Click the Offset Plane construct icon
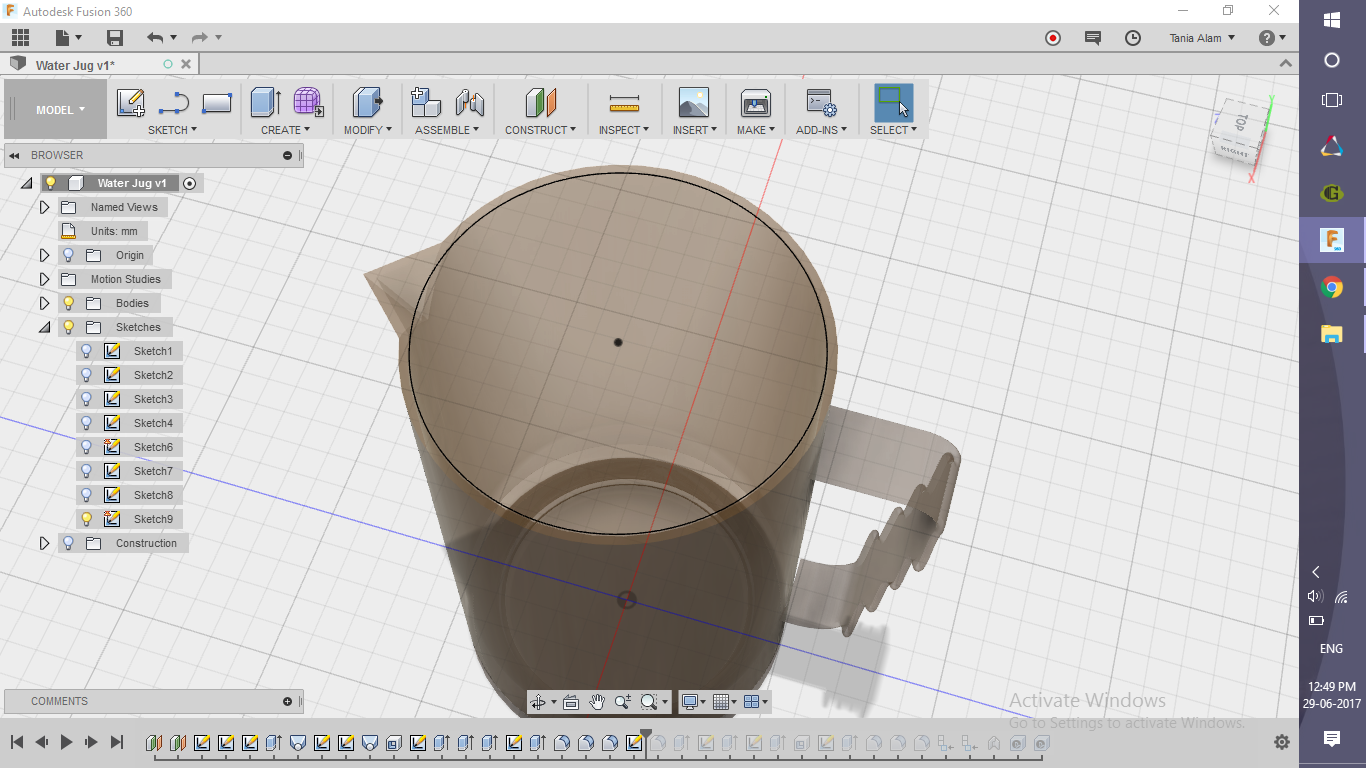The height and width of the screenshot is (768, 1366). point(540,102)
